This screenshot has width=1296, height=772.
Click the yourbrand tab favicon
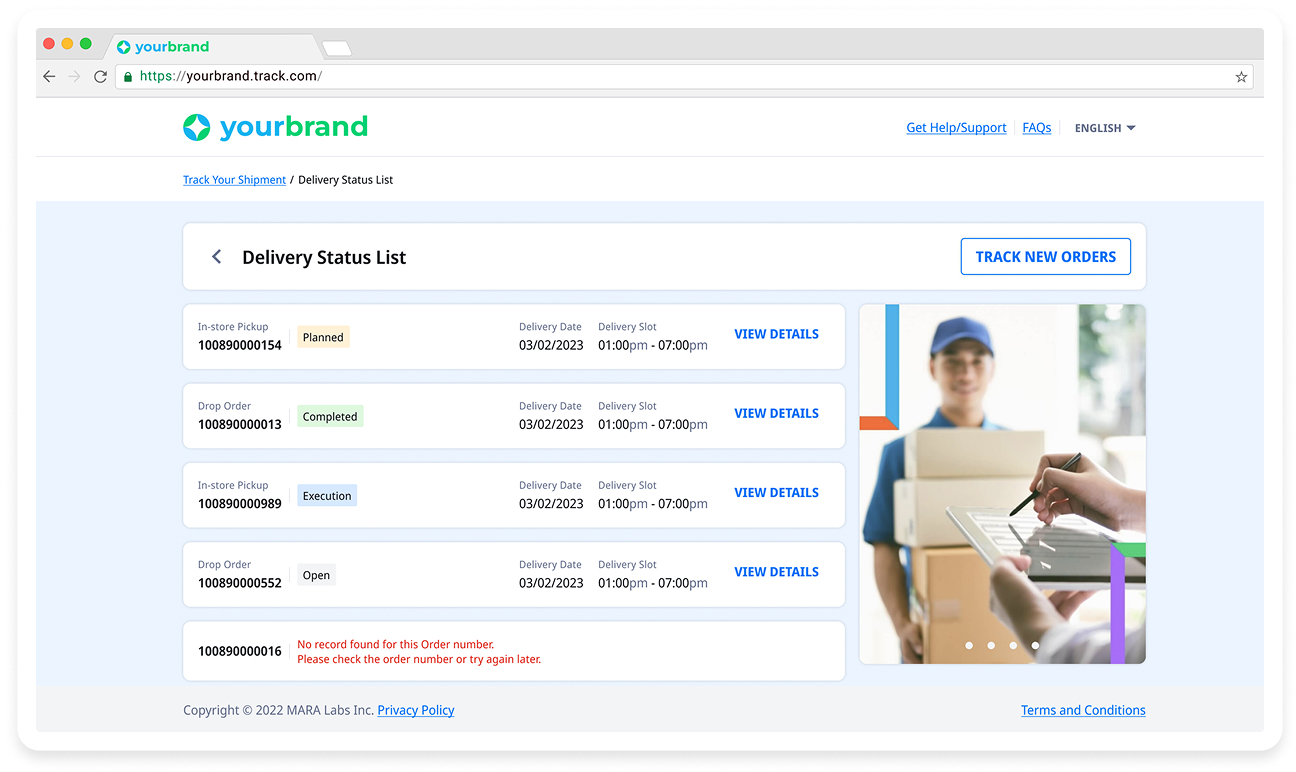tap(124, 47)
